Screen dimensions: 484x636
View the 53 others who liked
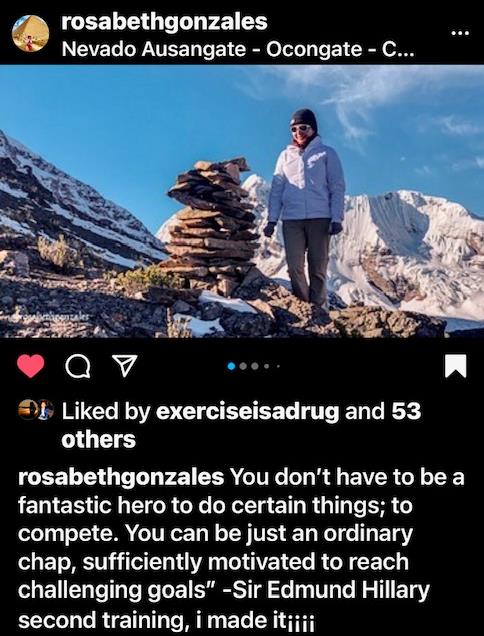[x=241, y=426]
